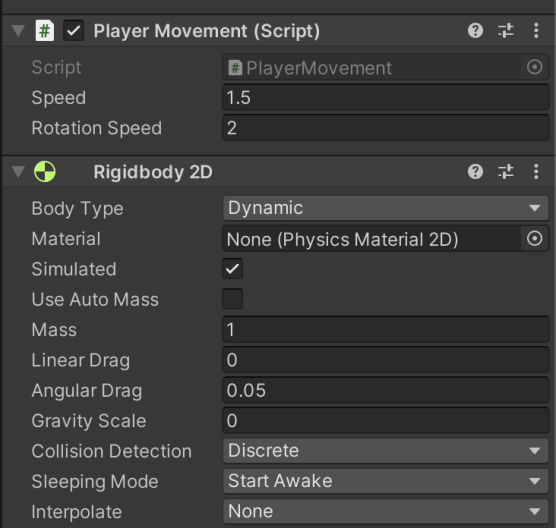Uncheck the Simulated checkbox

233,269
